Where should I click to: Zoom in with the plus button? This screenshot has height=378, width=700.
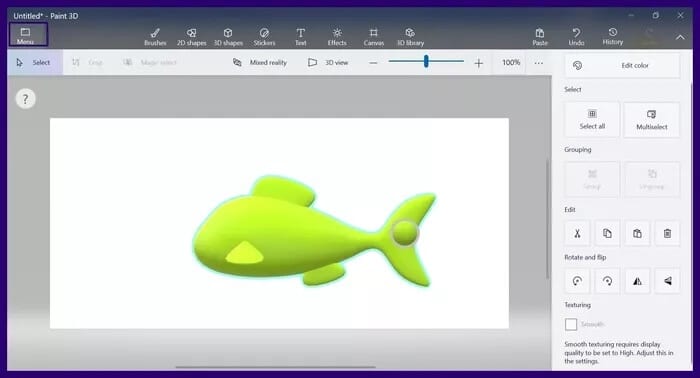[x=479, y=63]
